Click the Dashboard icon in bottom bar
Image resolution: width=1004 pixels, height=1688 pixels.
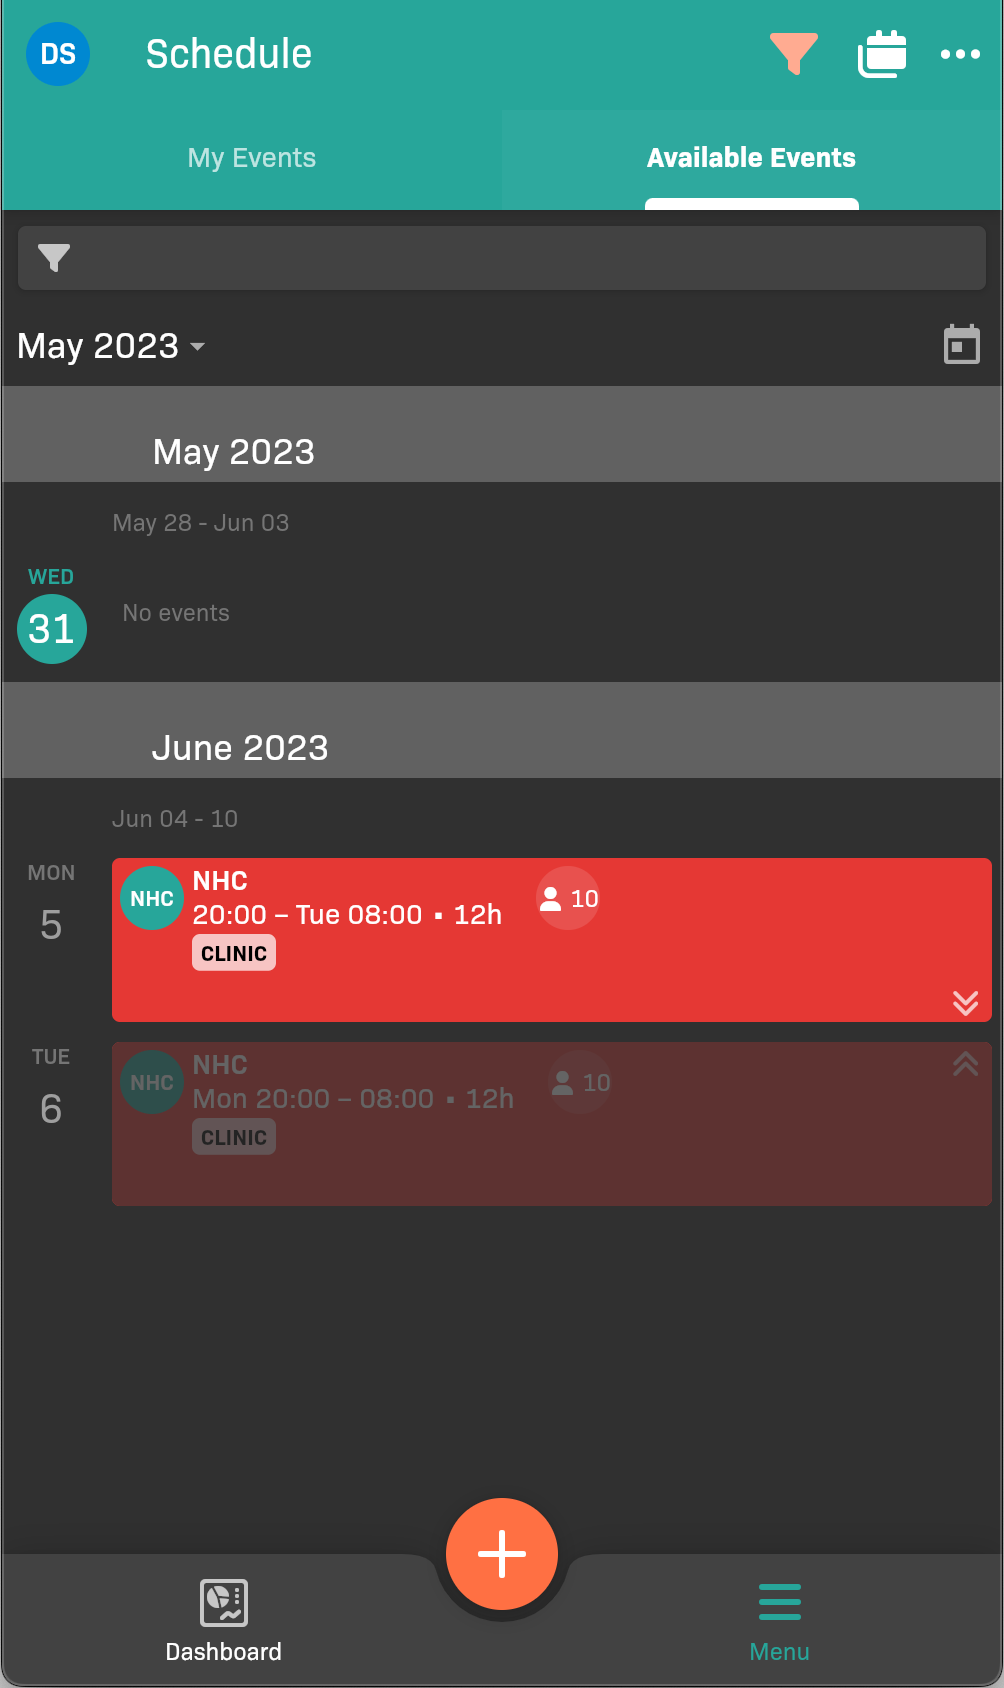click(224, 1602)
